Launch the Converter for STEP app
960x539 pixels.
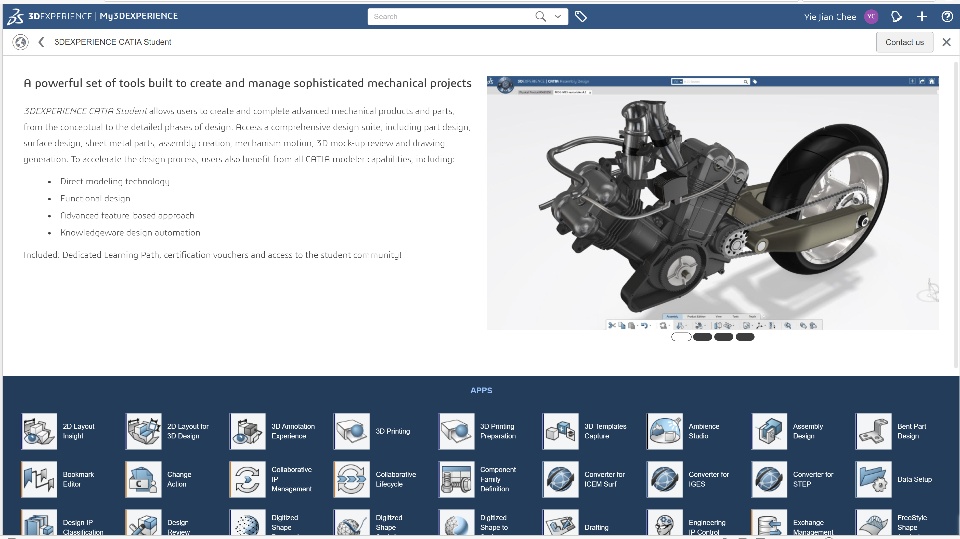770,479
